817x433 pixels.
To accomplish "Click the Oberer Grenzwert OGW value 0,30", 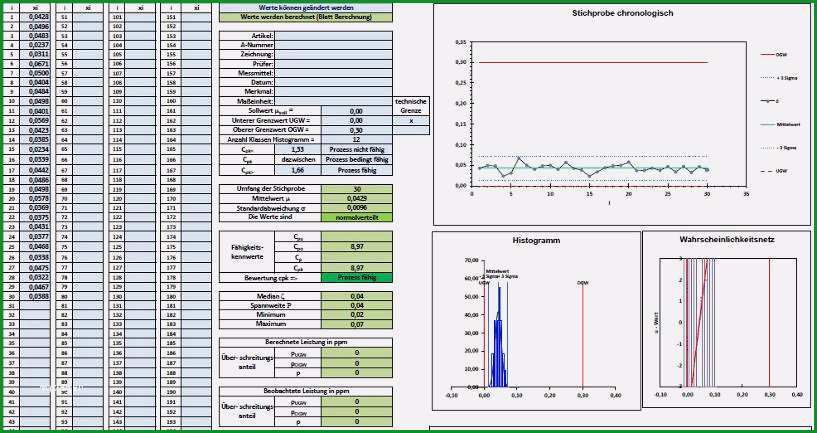I will 357,130.
